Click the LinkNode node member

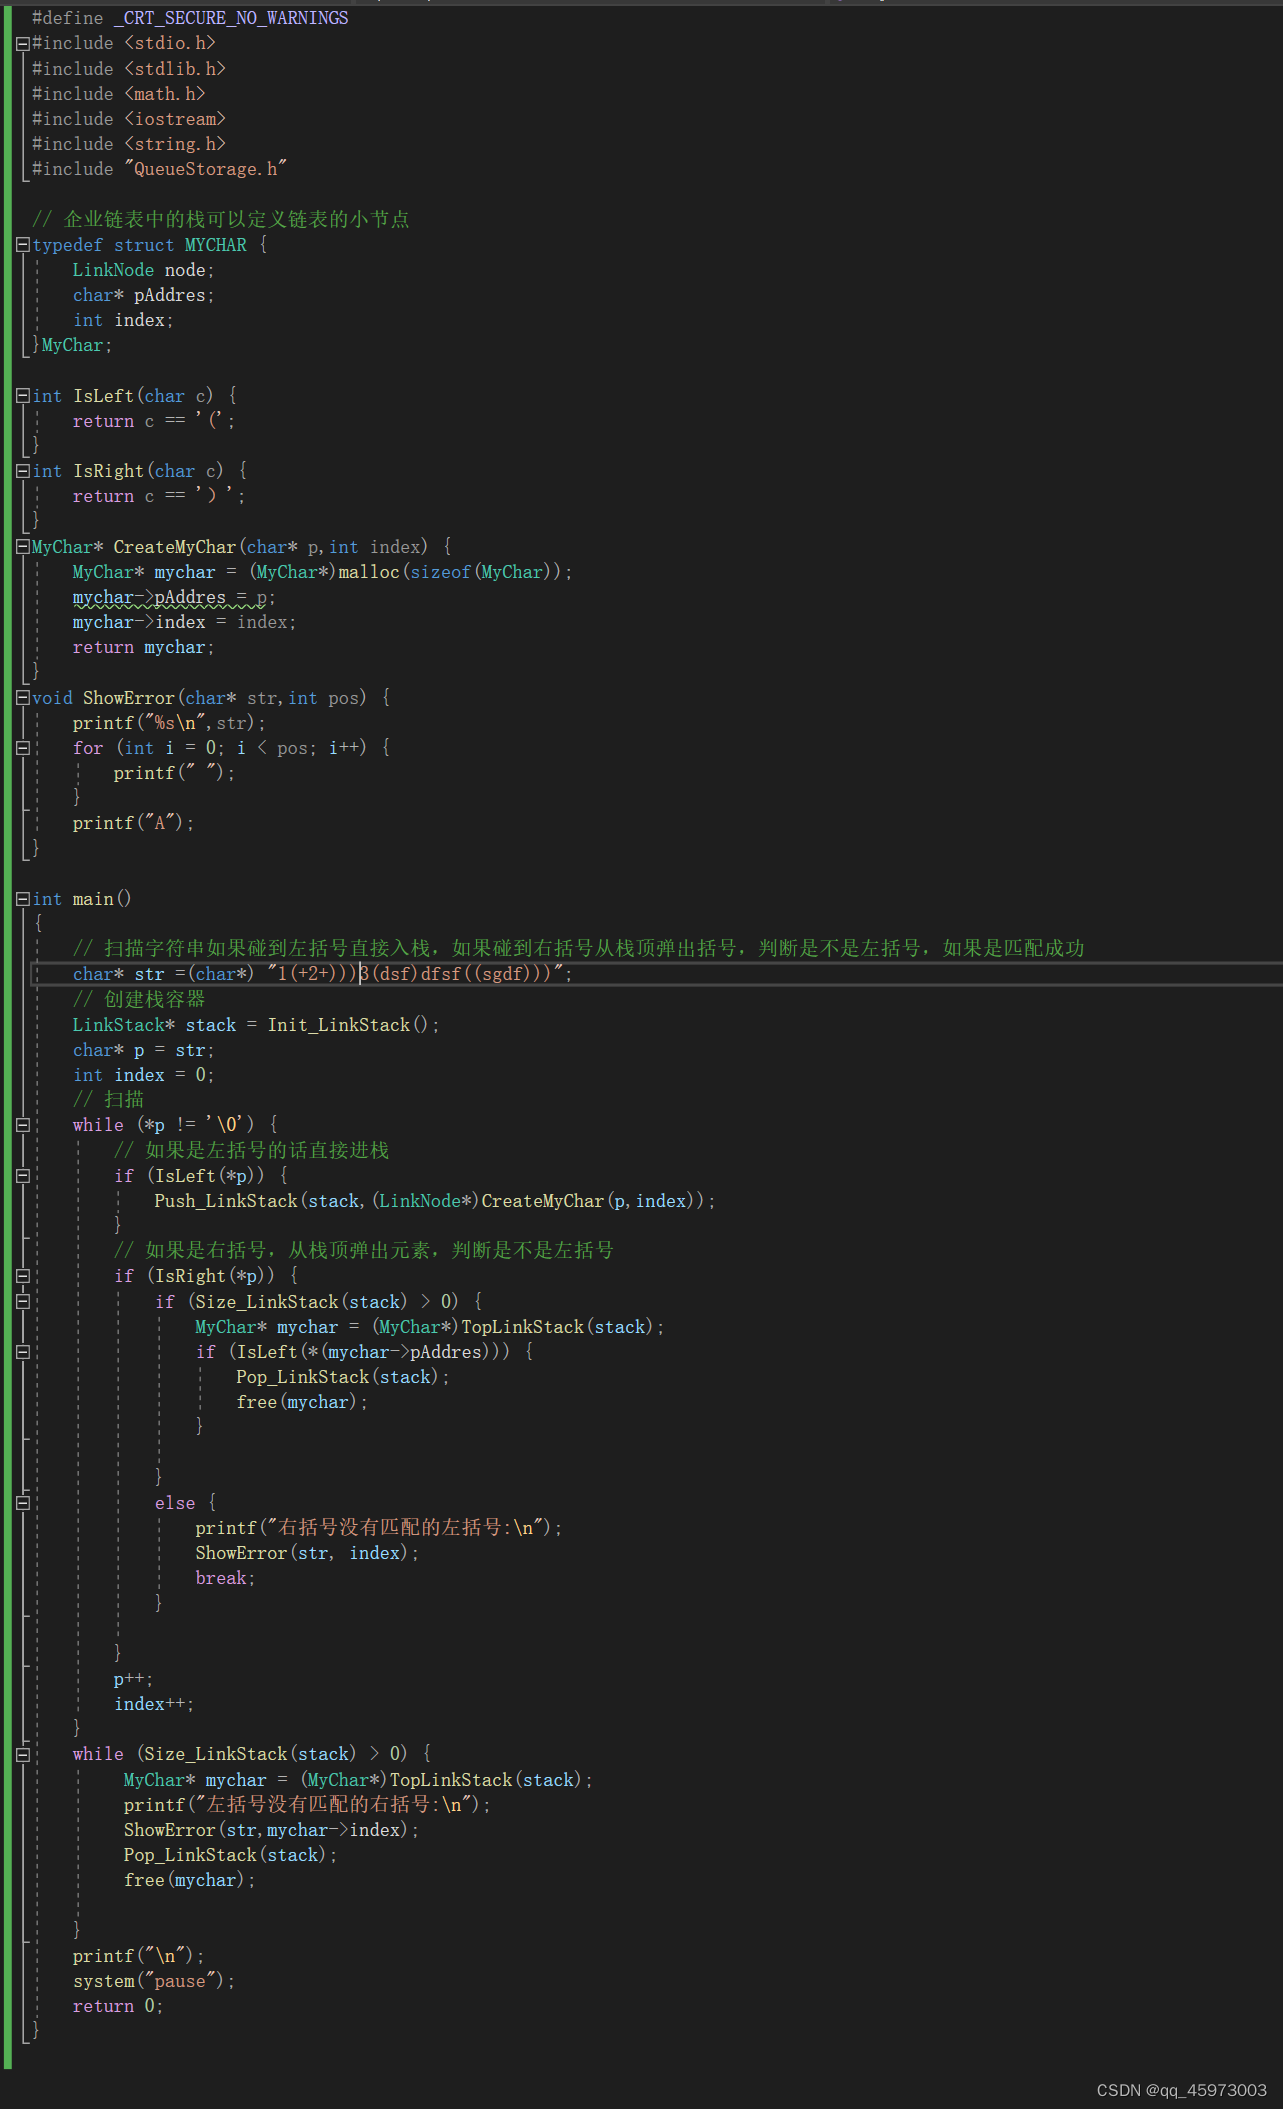(143, 270)
